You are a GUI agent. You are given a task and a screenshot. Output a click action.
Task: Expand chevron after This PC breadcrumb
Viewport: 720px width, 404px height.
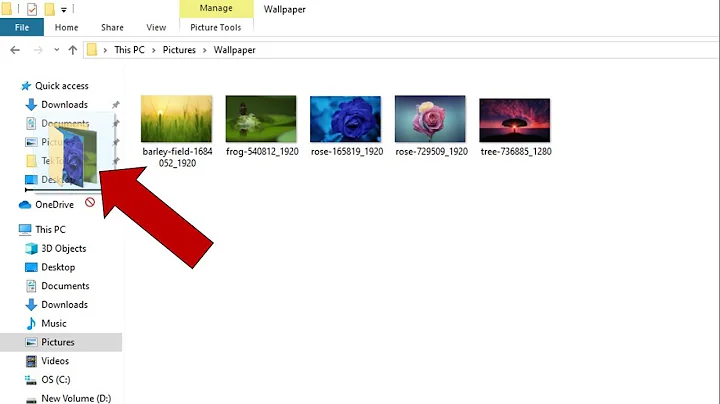pyautogui.click(x=154, y=50)
